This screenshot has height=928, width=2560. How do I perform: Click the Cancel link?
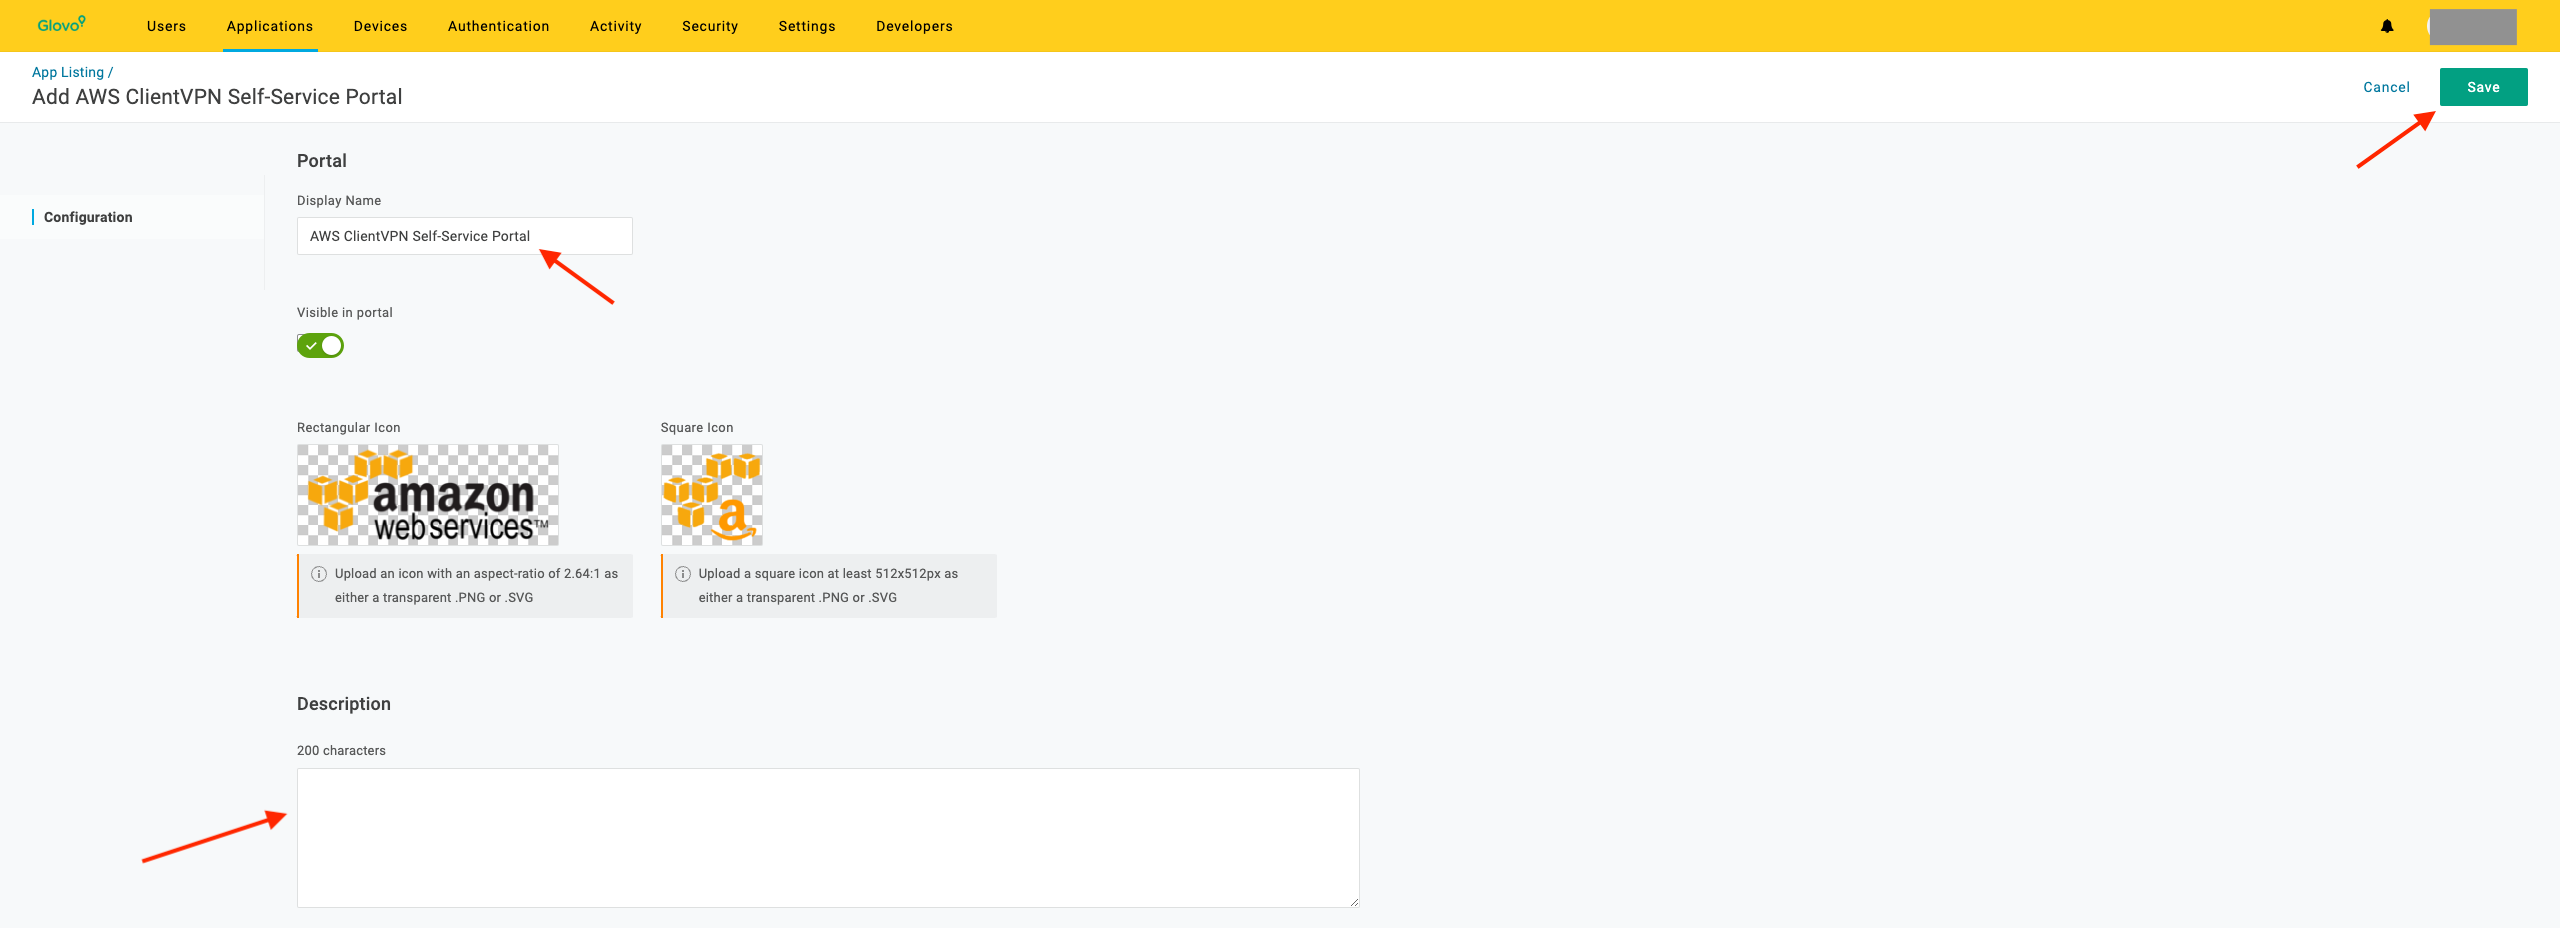(2386, 87)
